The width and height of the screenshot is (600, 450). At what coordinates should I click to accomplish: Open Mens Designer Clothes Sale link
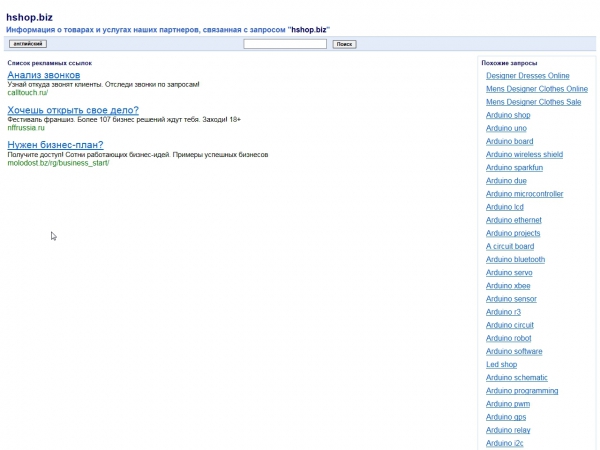click(533, 102)
